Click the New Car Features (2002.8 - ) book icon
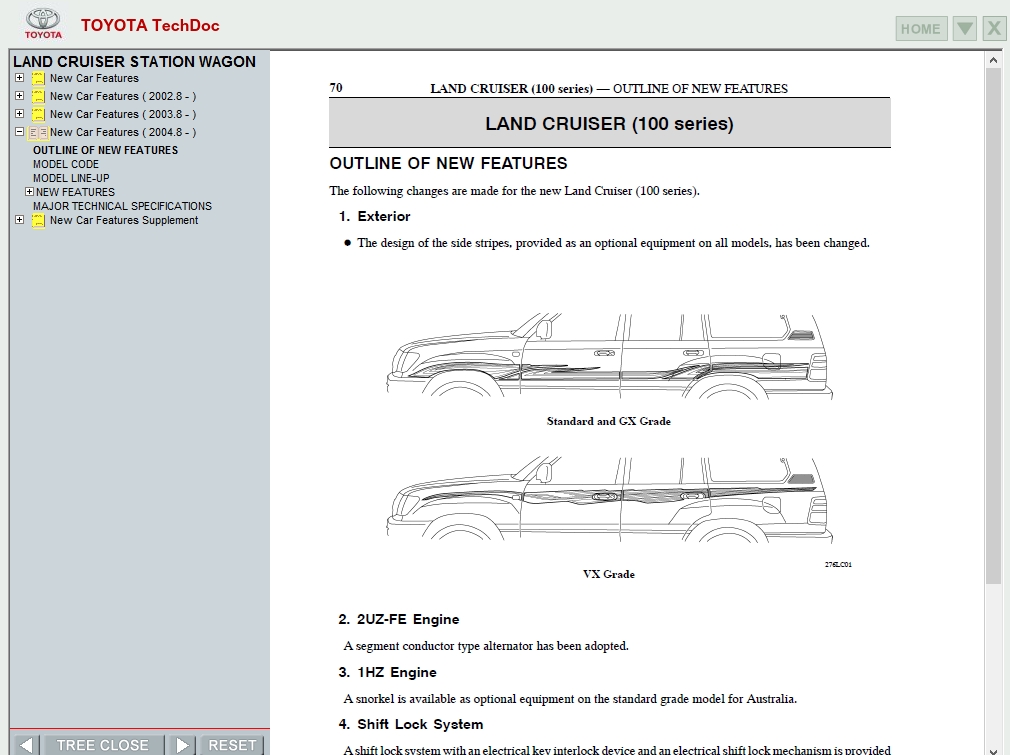This screenshot has width=1010, height=755. tap(38, 97)
